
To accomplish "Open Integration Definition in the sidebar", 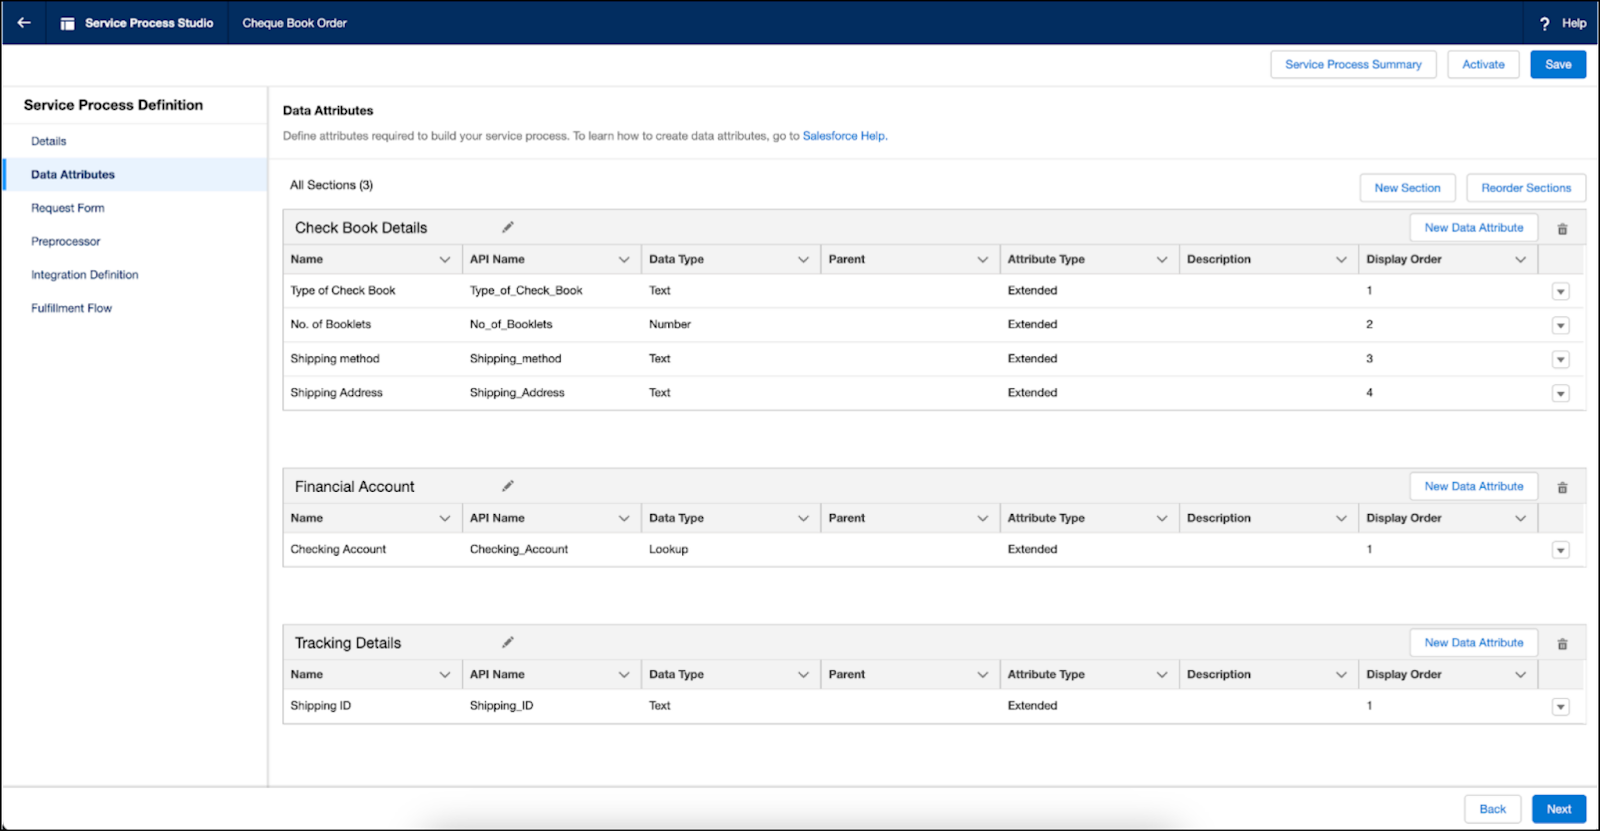I will (84, 274).
